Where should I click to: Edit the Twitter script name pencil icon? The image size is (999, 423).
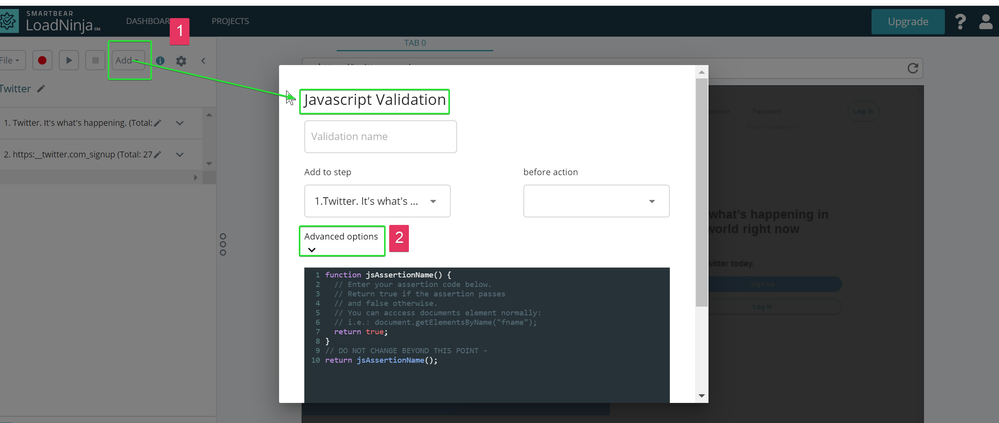point(41,89)
